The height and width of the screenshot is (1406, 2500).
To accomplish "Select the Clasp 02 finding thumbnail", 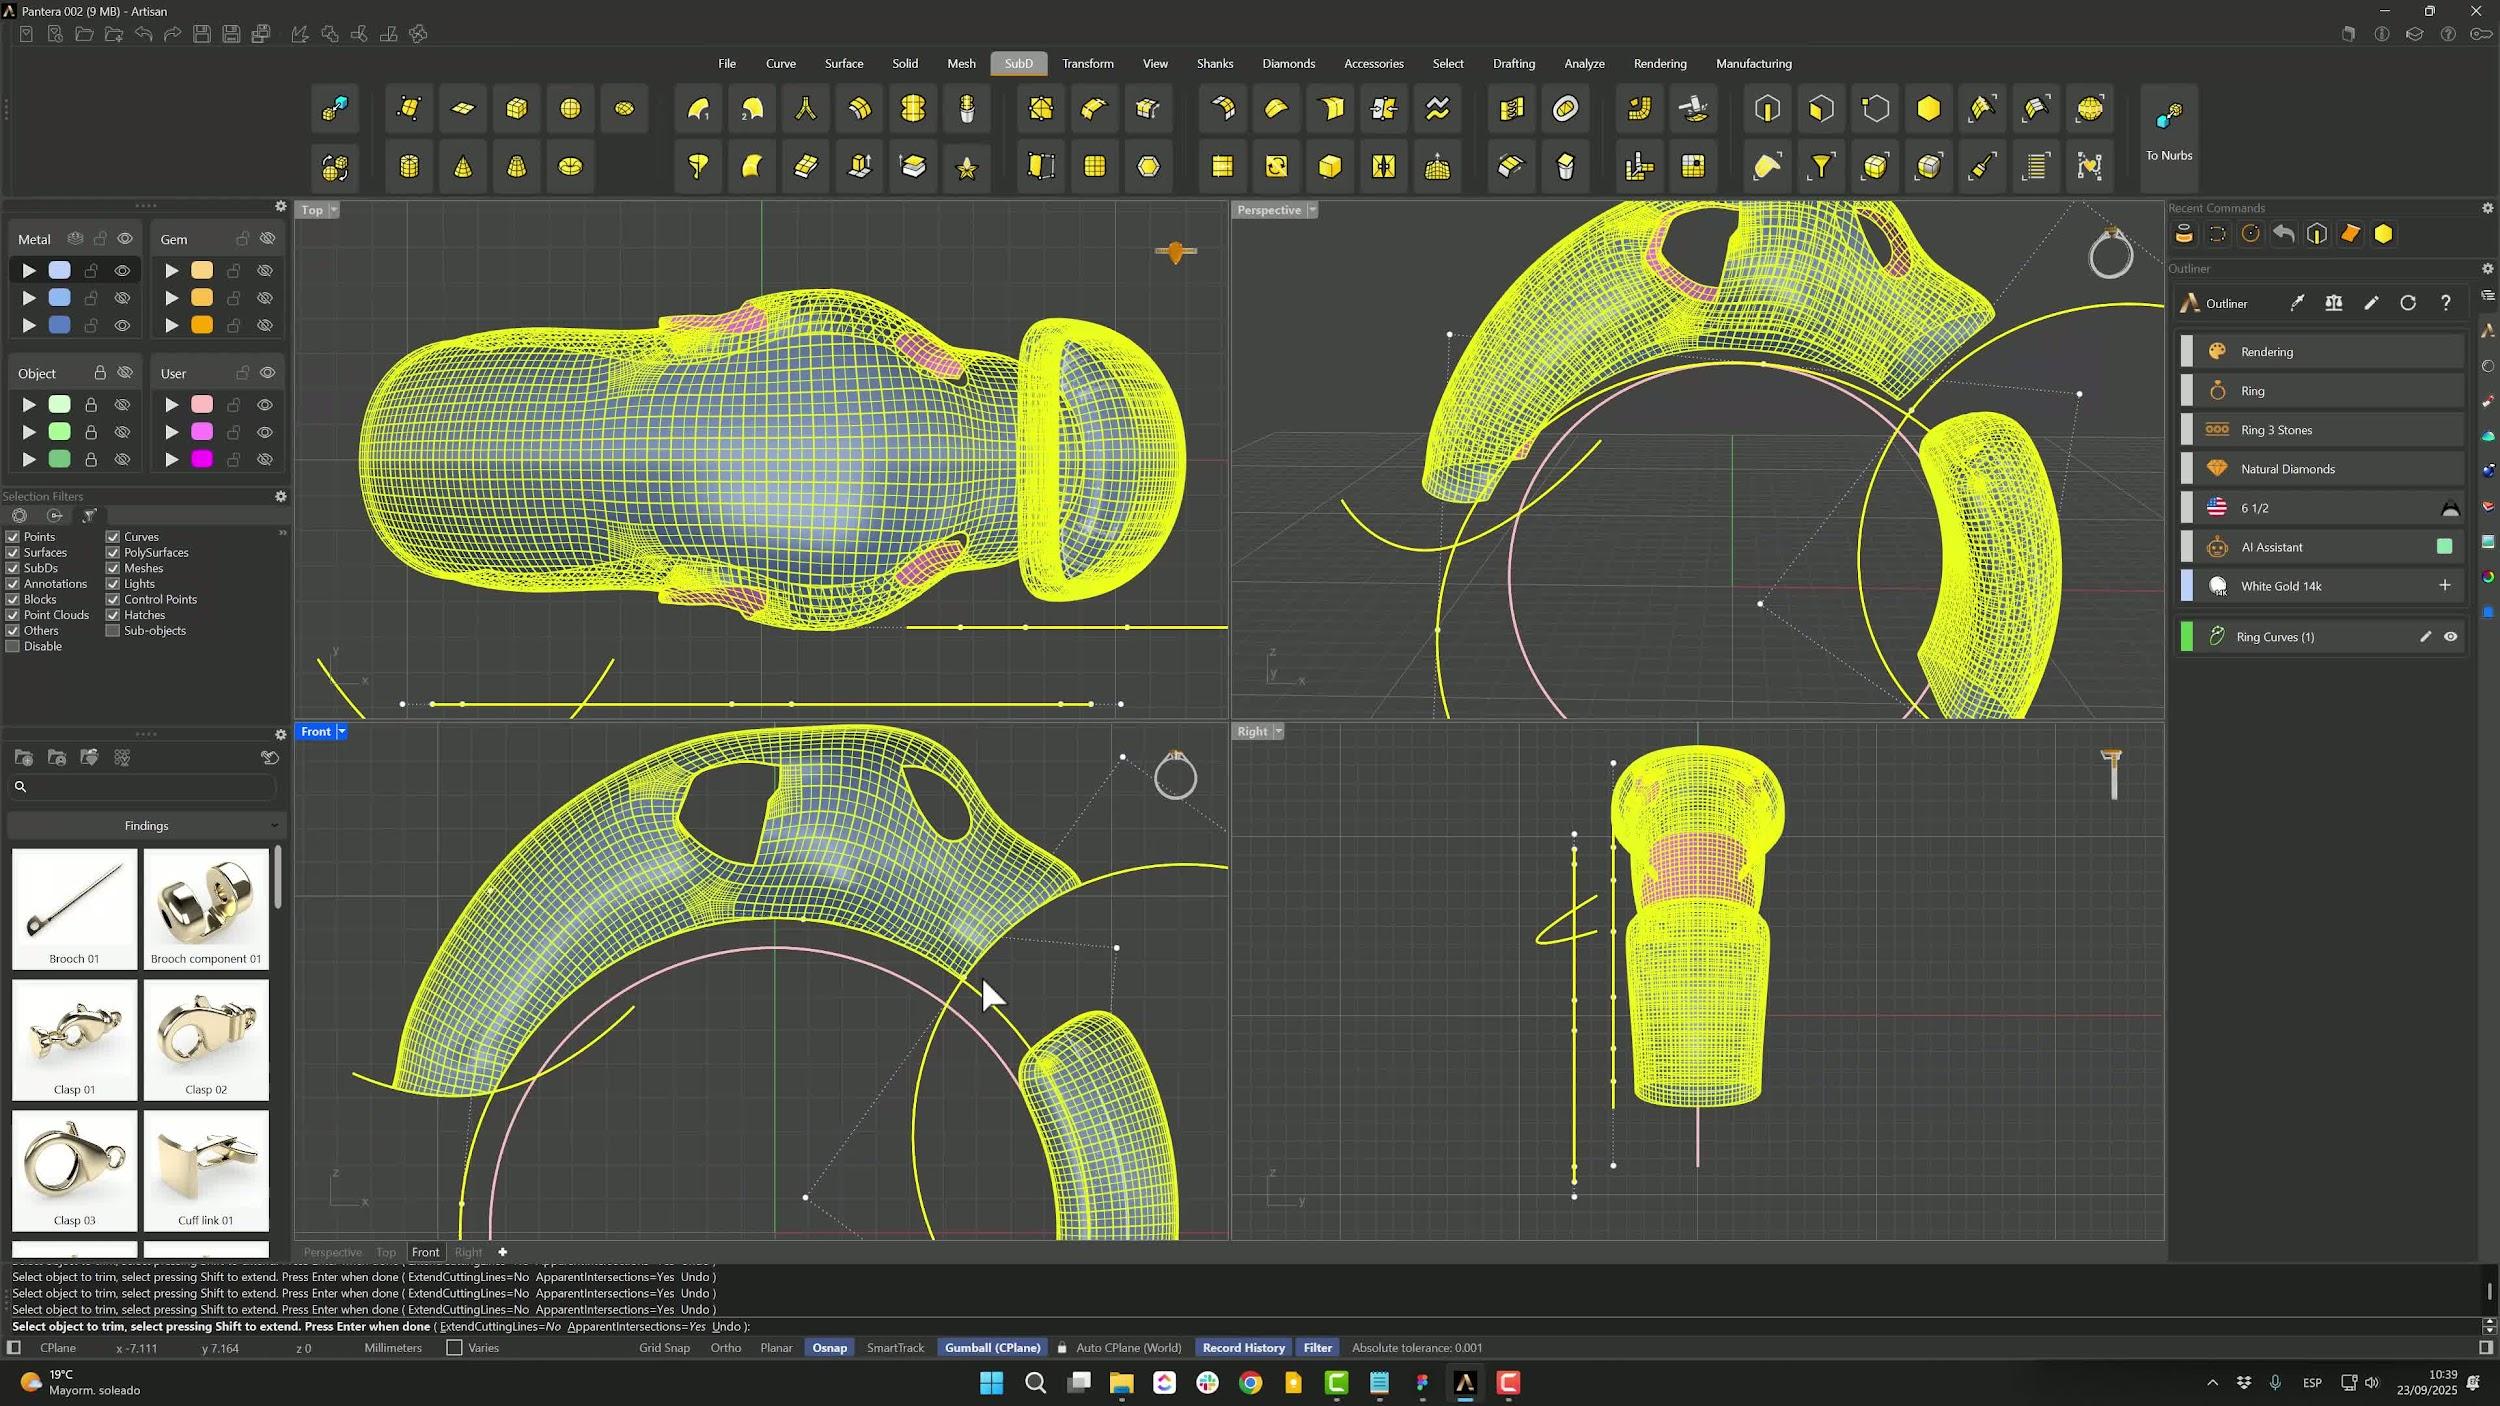I will 206,1039.
